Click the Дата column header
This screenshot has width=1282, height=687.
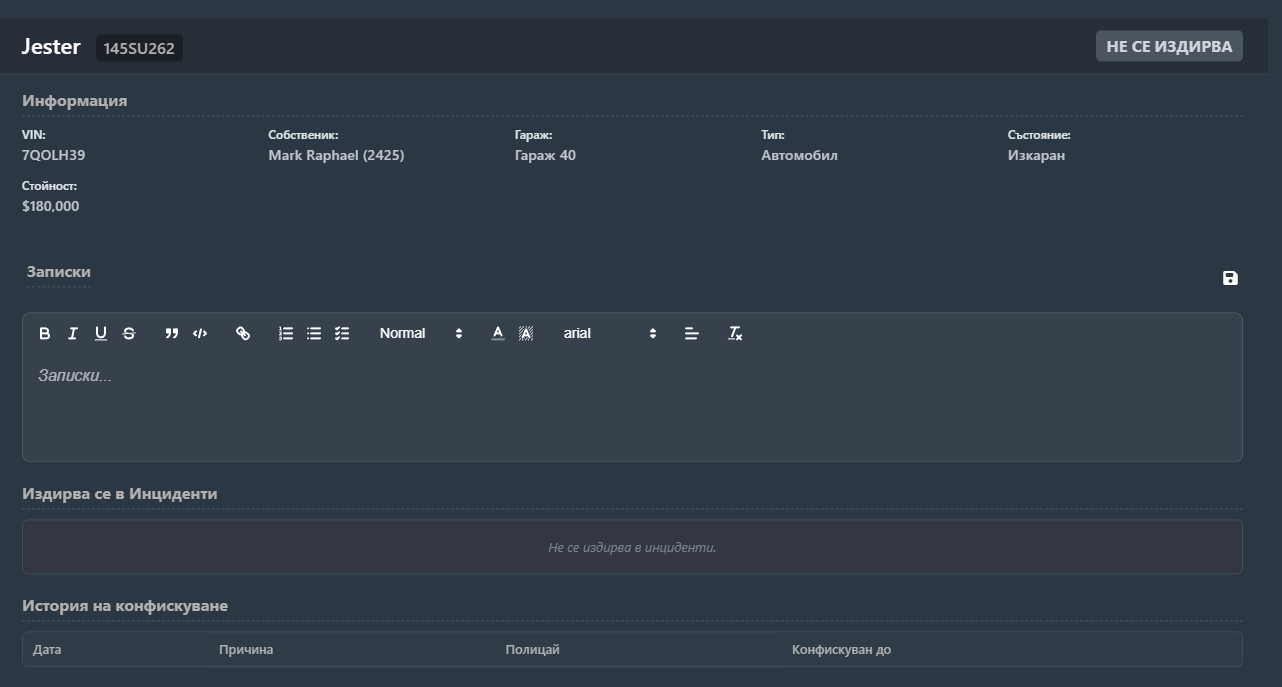[47, 650]
